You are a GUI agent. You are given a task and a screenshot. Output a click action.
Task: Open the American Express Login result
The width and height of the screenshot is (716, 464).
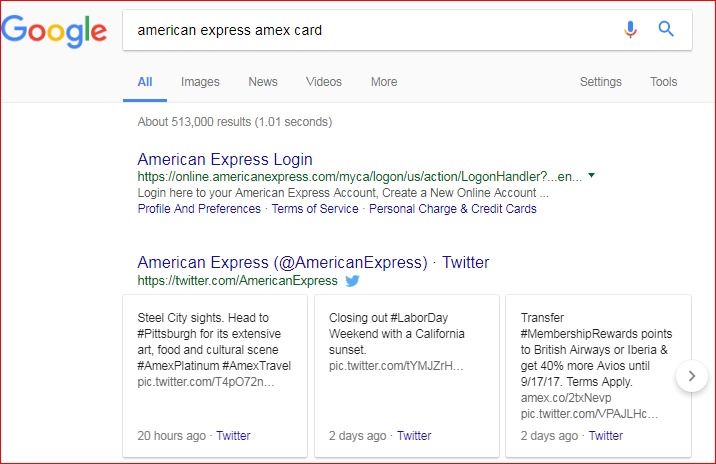(225, 159)
